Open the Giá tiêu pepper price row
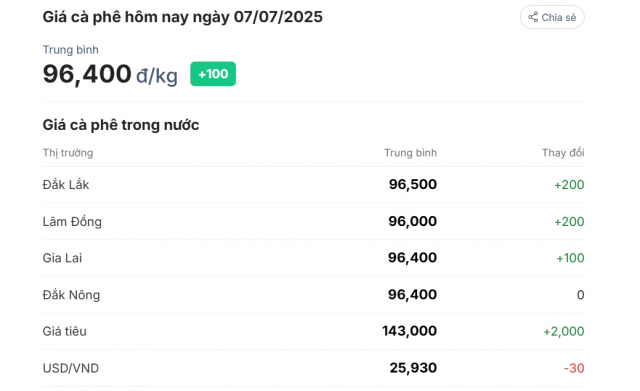The image size is (640, 391). 313,331
